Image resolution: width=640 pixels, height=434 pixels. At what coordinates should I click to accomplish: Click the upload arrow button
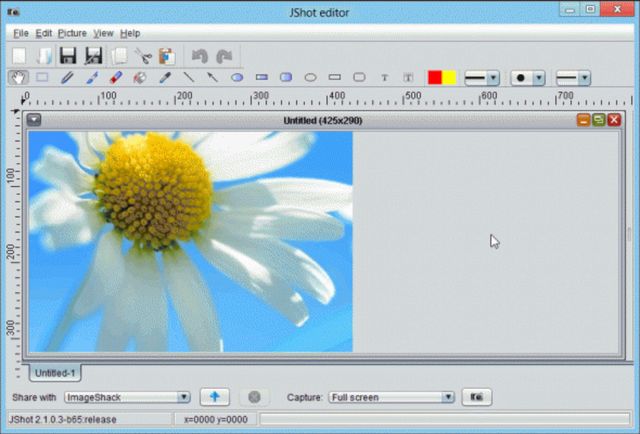pos(215,397)
